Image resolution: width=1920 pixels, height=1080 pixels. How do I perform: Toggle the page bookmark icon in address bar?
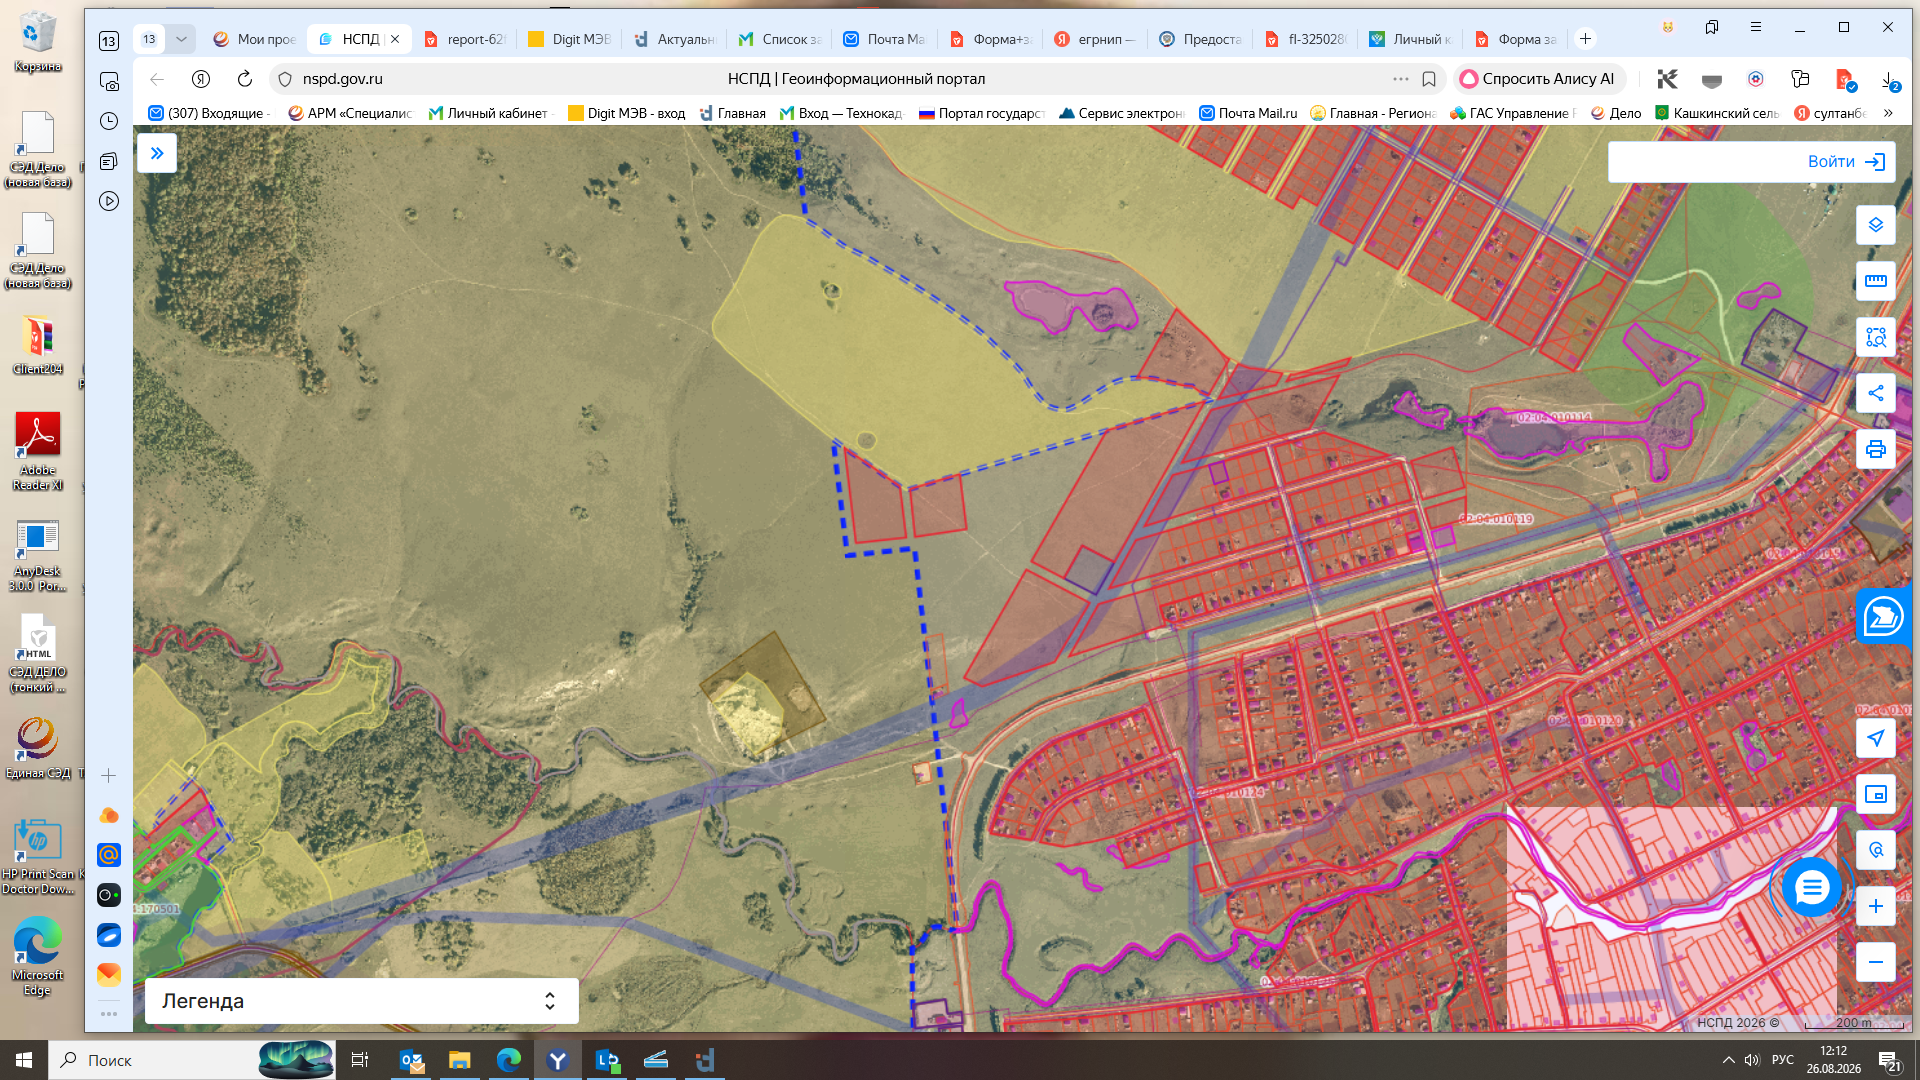tap(1429, 79)
